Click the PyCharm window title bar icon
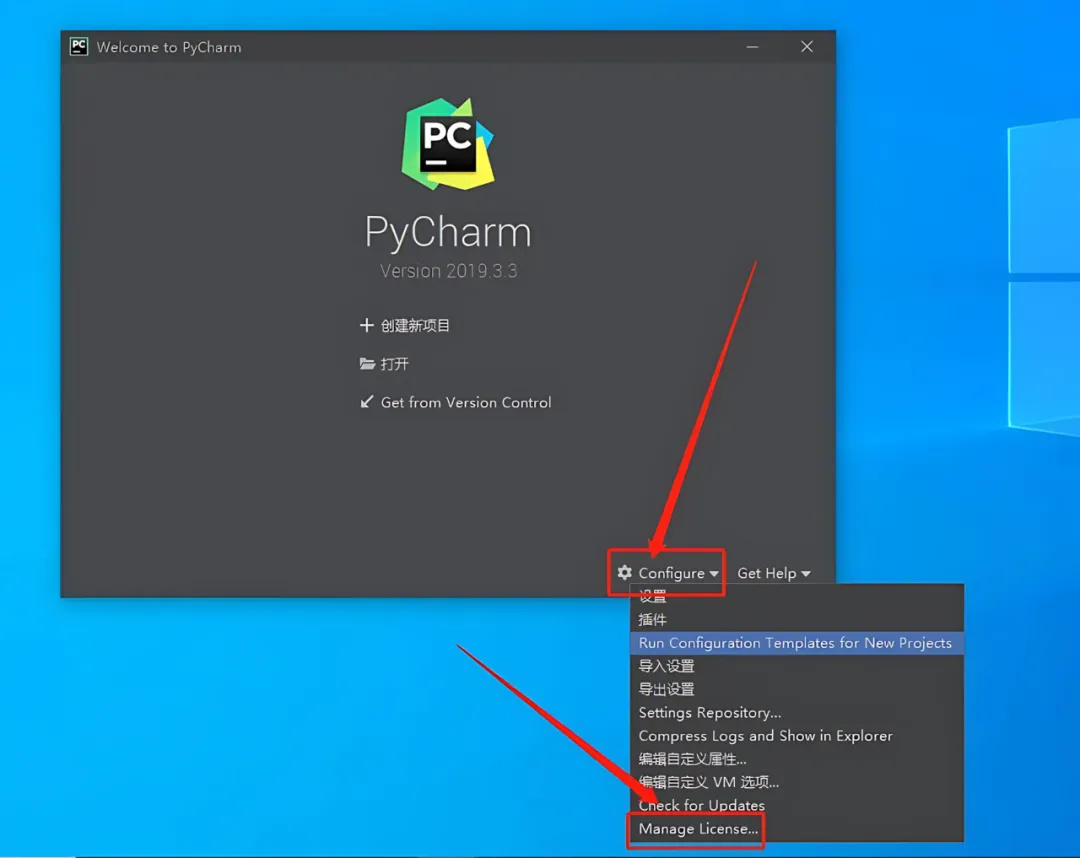Screen dimensions: 1080x858 pyautogui.click(x=79, y=46)
